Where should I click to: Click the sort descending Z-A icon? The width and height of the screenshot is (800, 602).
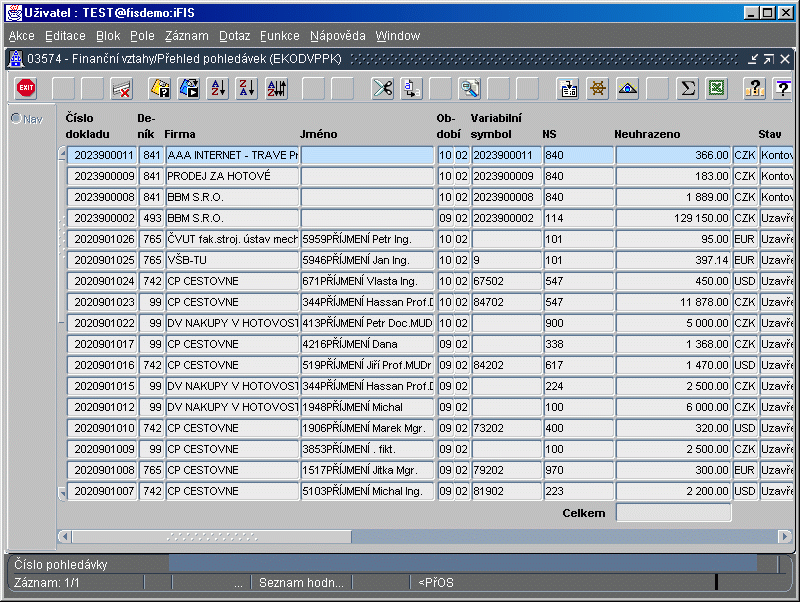click(247, 89)
